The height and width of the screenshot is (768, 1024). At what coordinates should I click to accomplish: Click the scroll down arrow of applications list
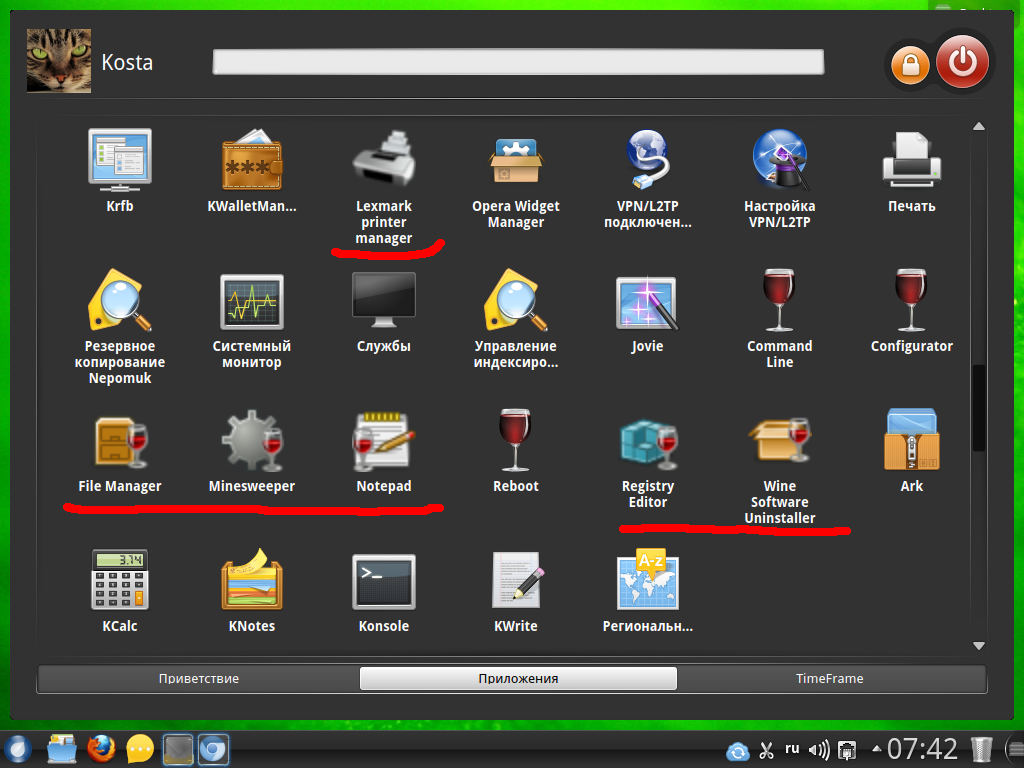tap(978, 646)
